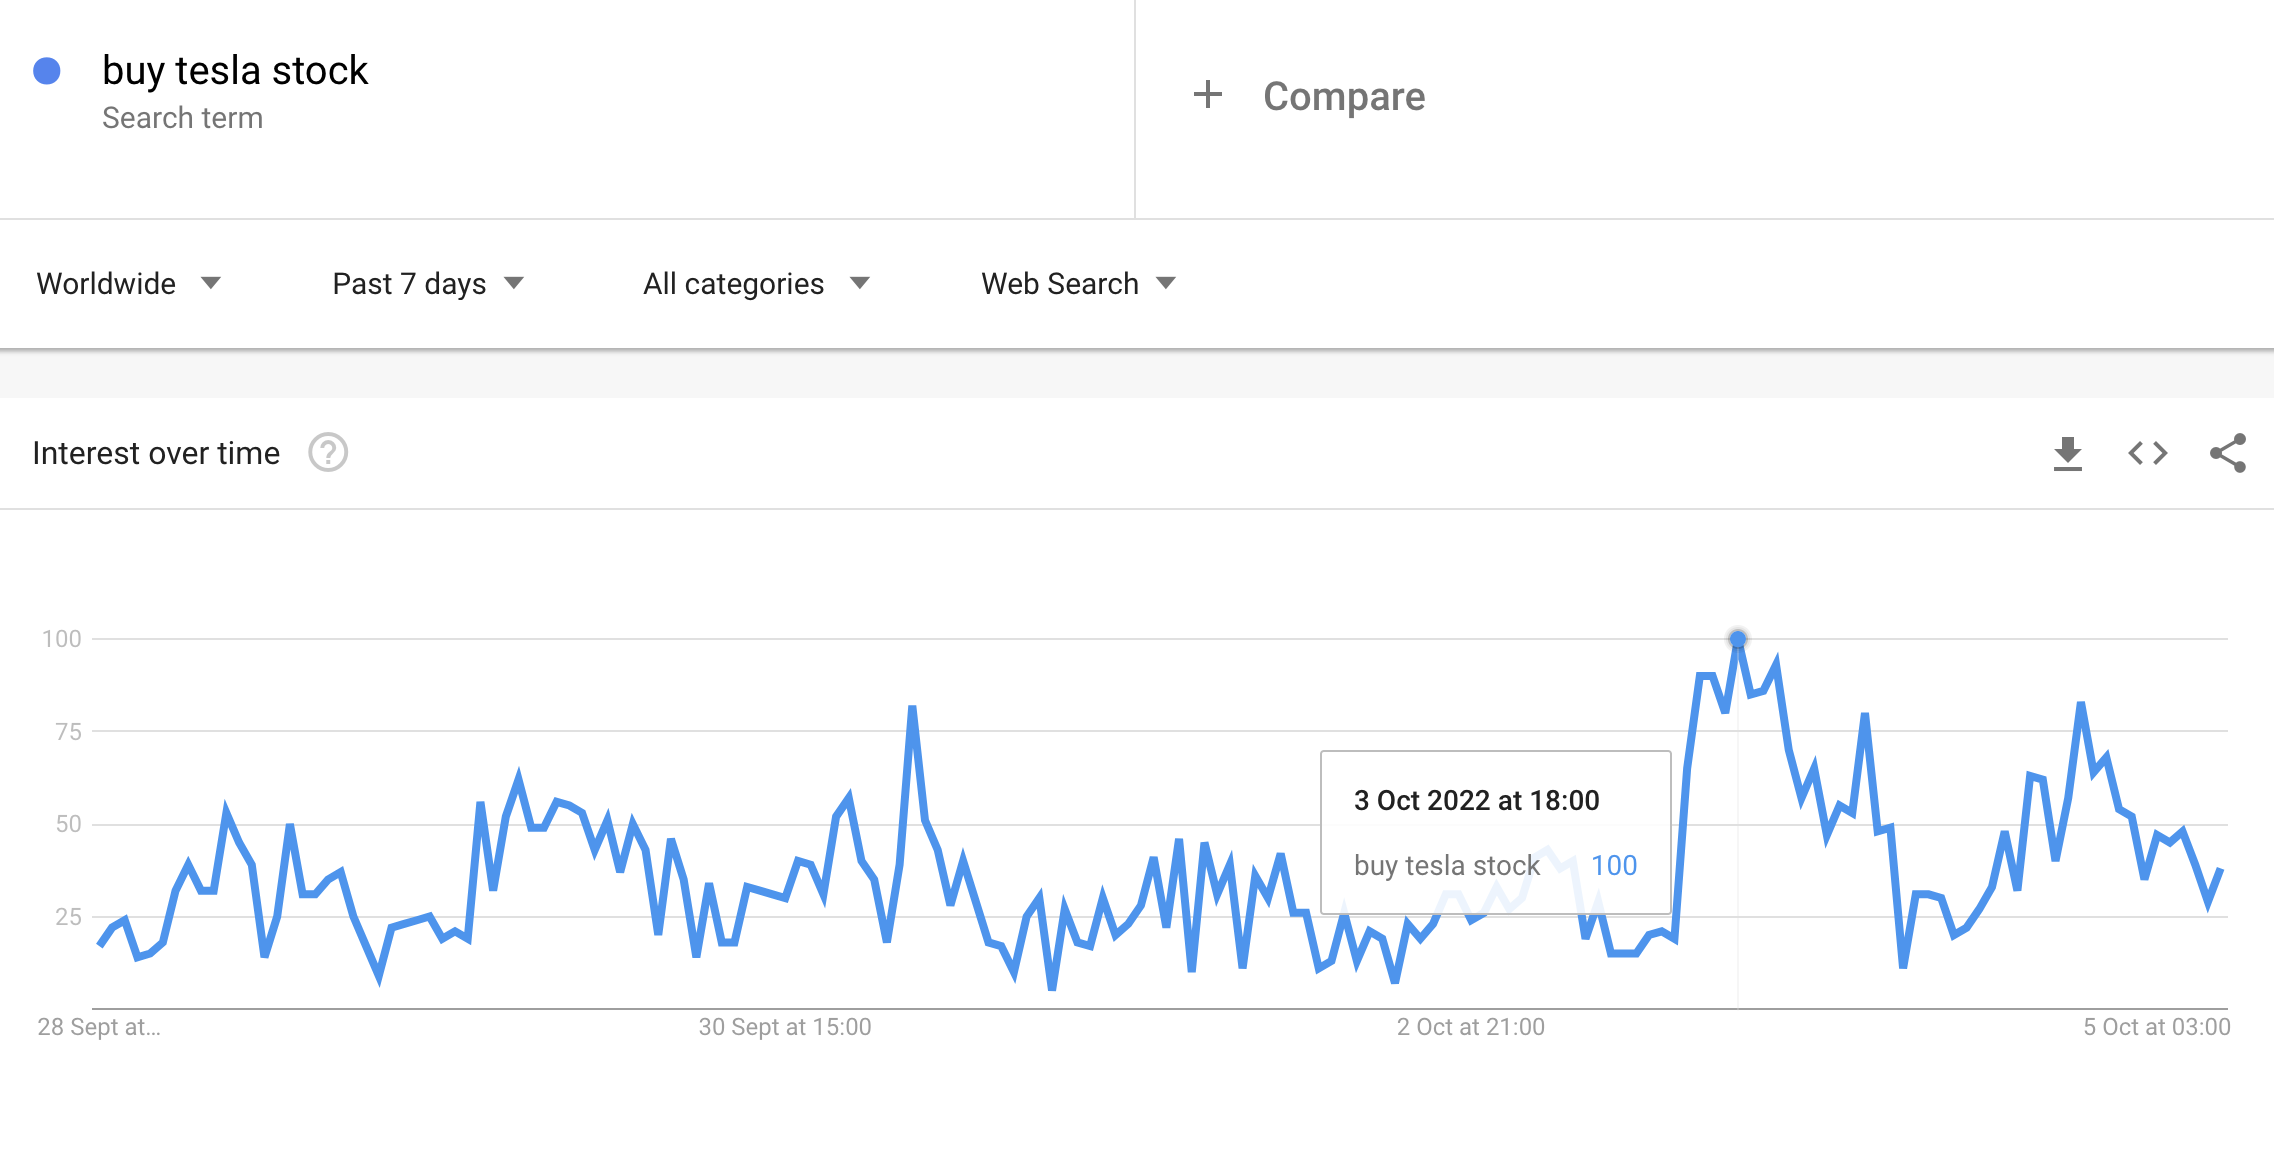
Task: Click the arrow next to Web Search
Action: point(1166,283)
